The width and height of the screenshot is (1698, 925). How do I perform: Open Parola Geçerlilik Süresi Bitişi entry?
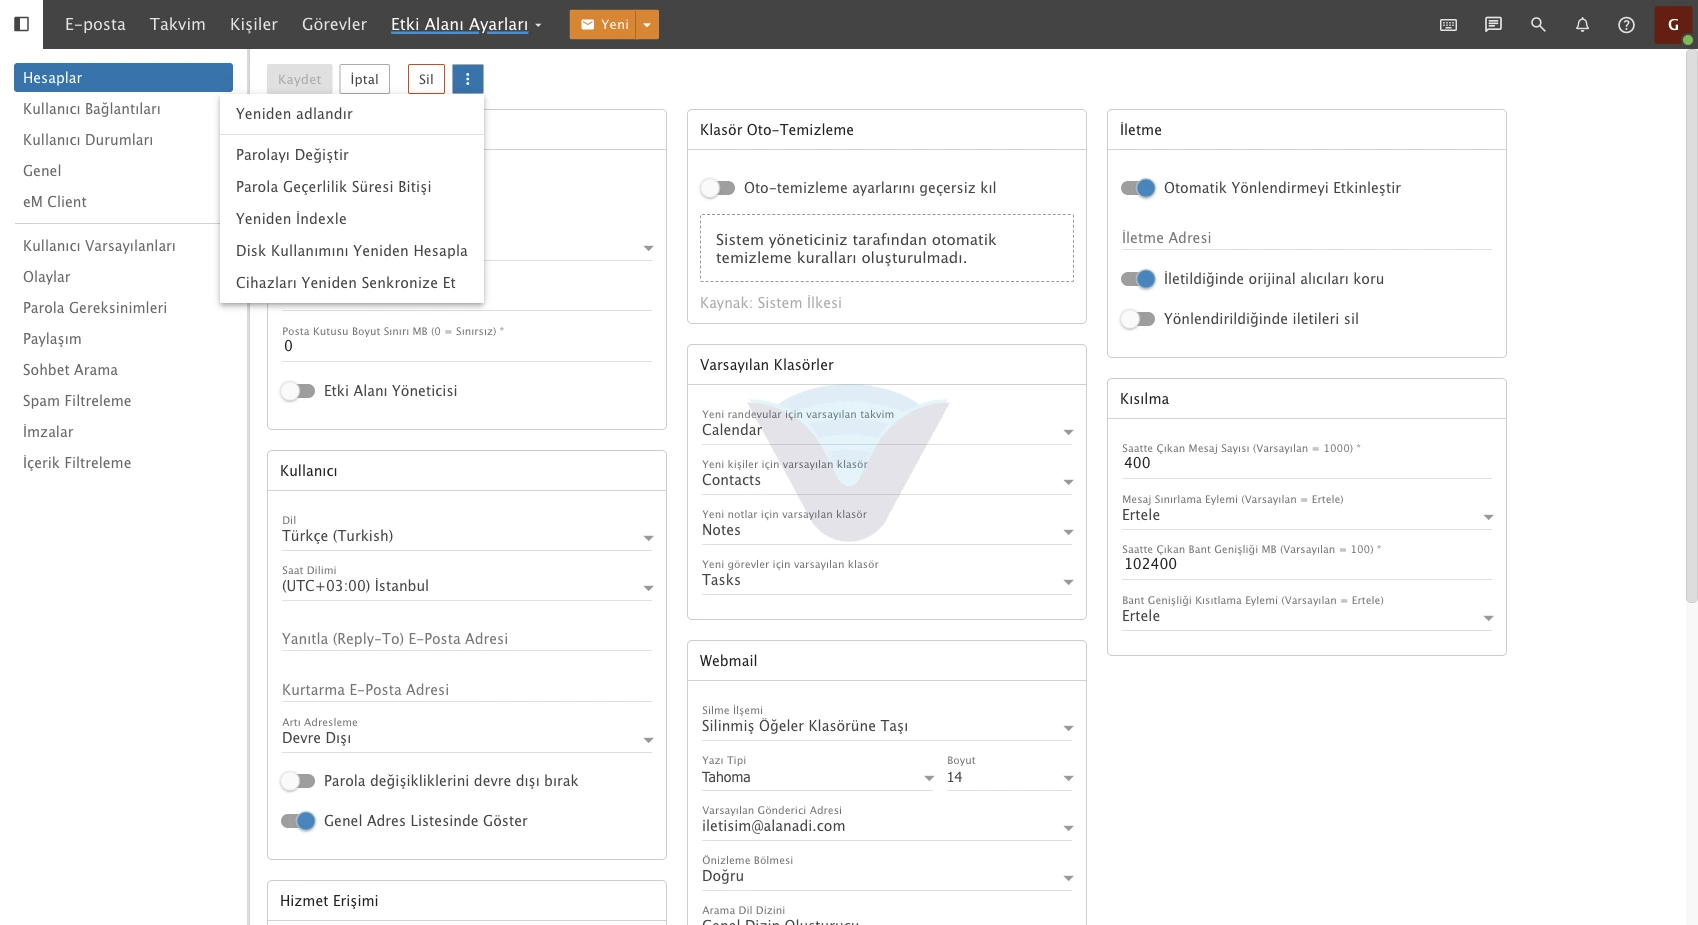coord(352,187)
